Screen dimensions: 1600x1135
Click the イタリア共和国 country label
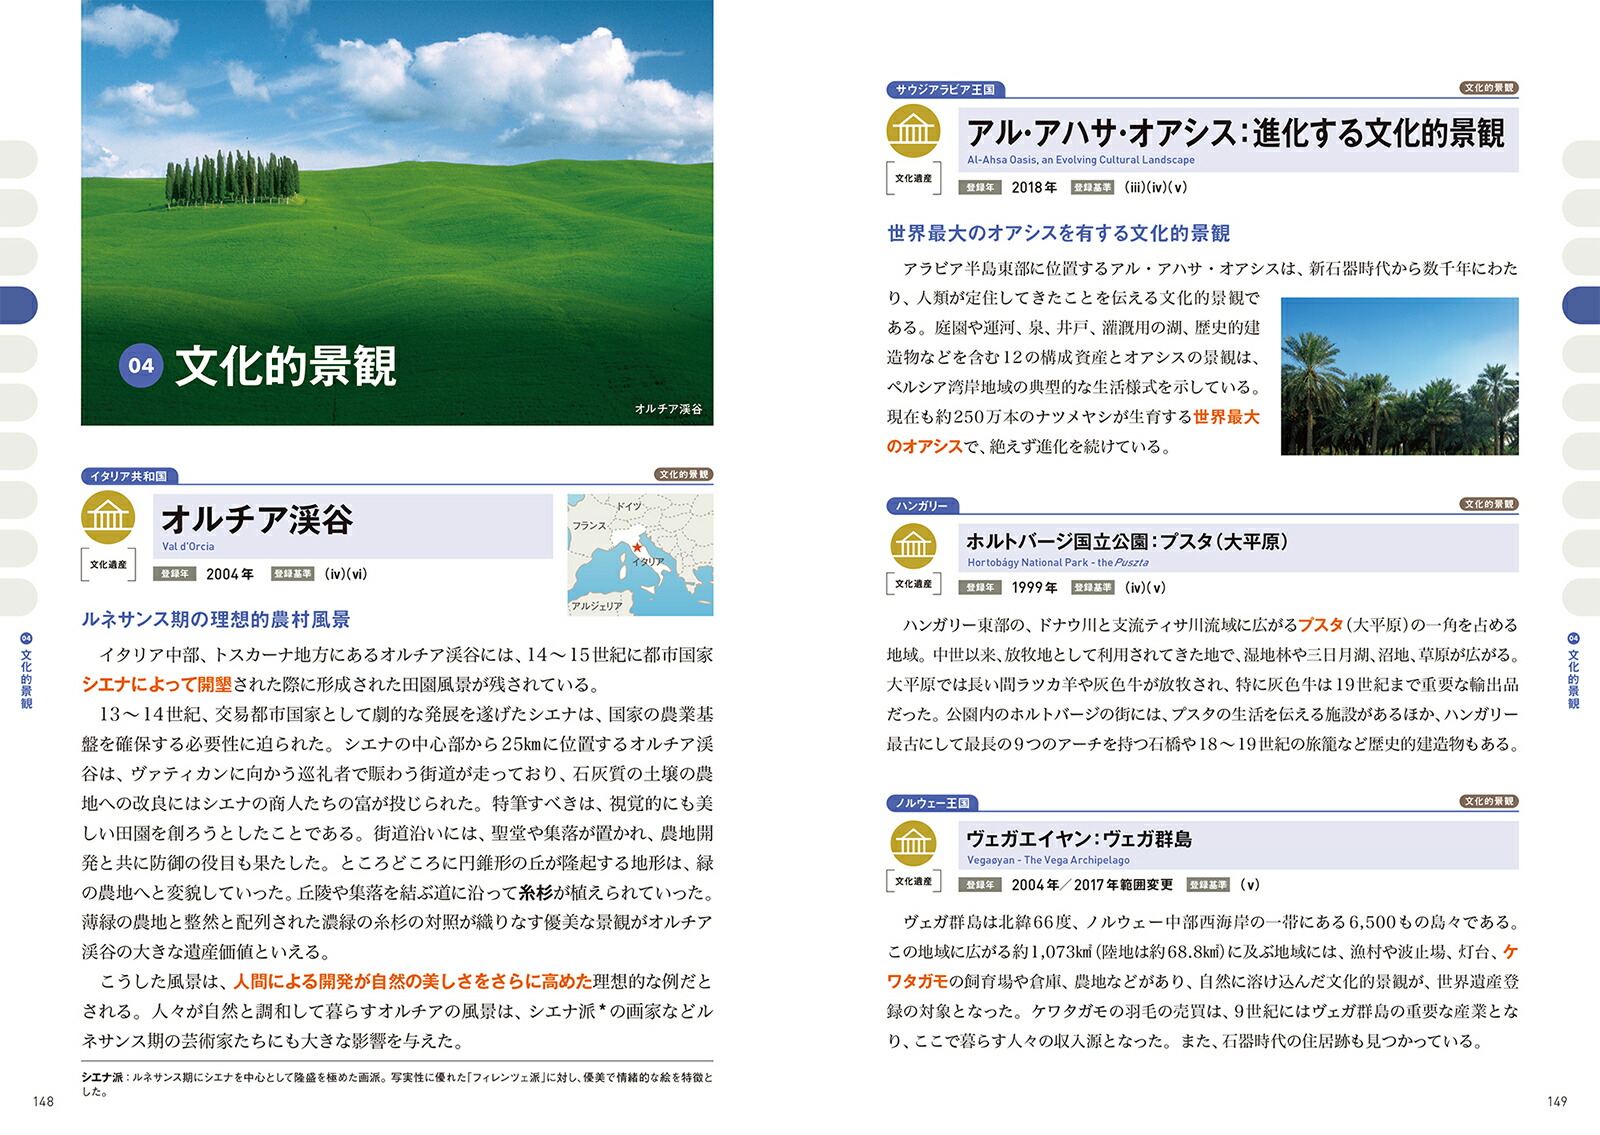129,476
